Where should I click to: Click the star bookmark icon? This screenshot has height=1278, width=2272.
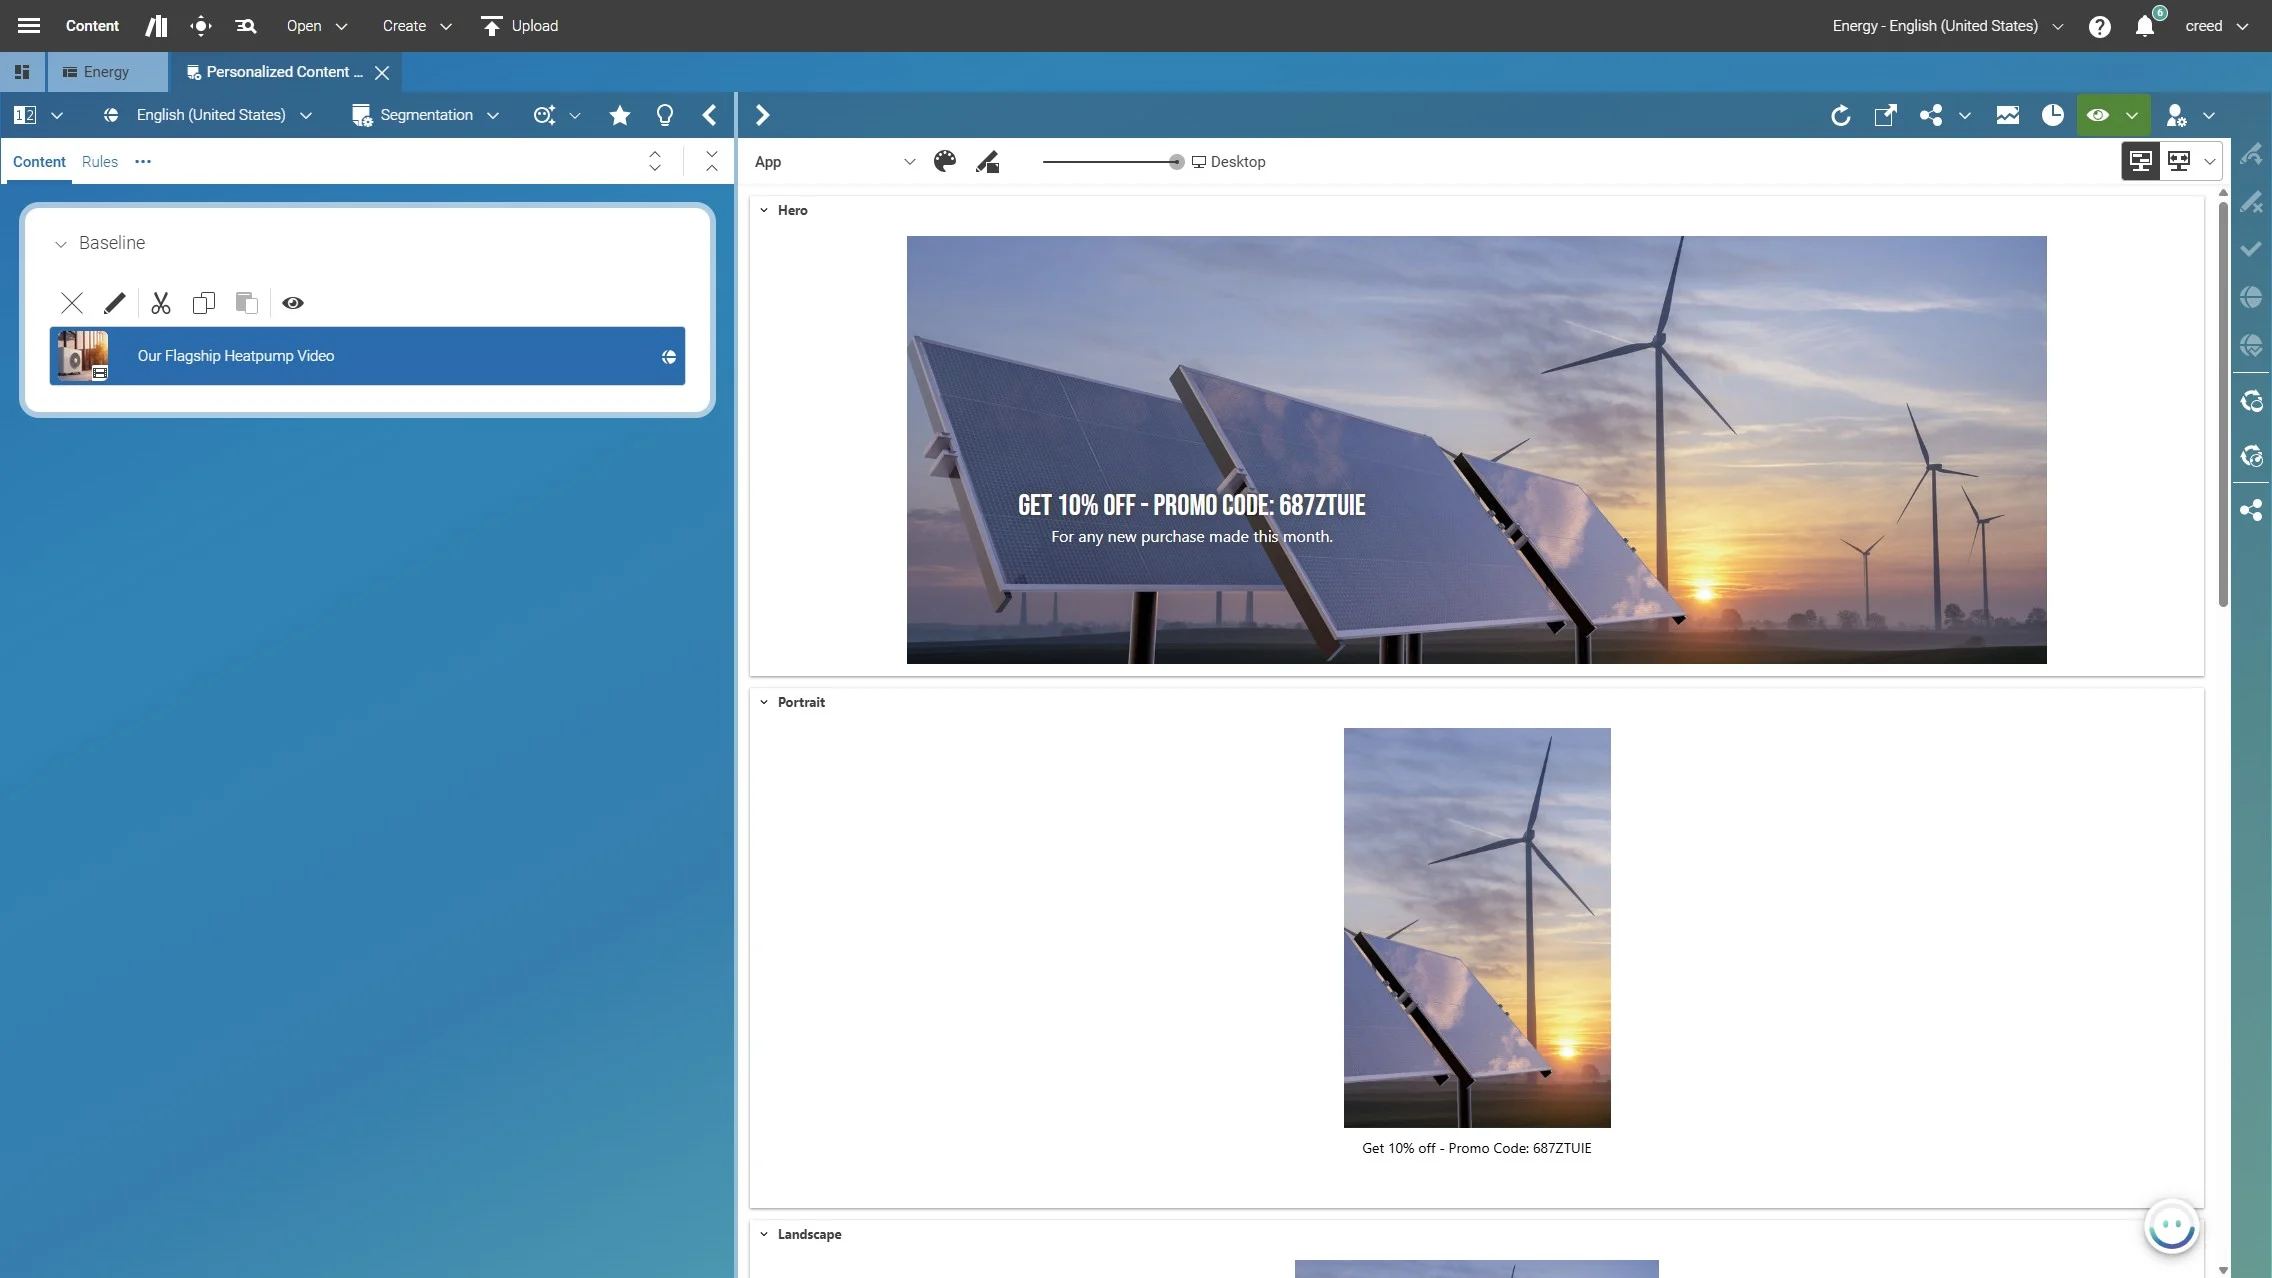(619, 115)
